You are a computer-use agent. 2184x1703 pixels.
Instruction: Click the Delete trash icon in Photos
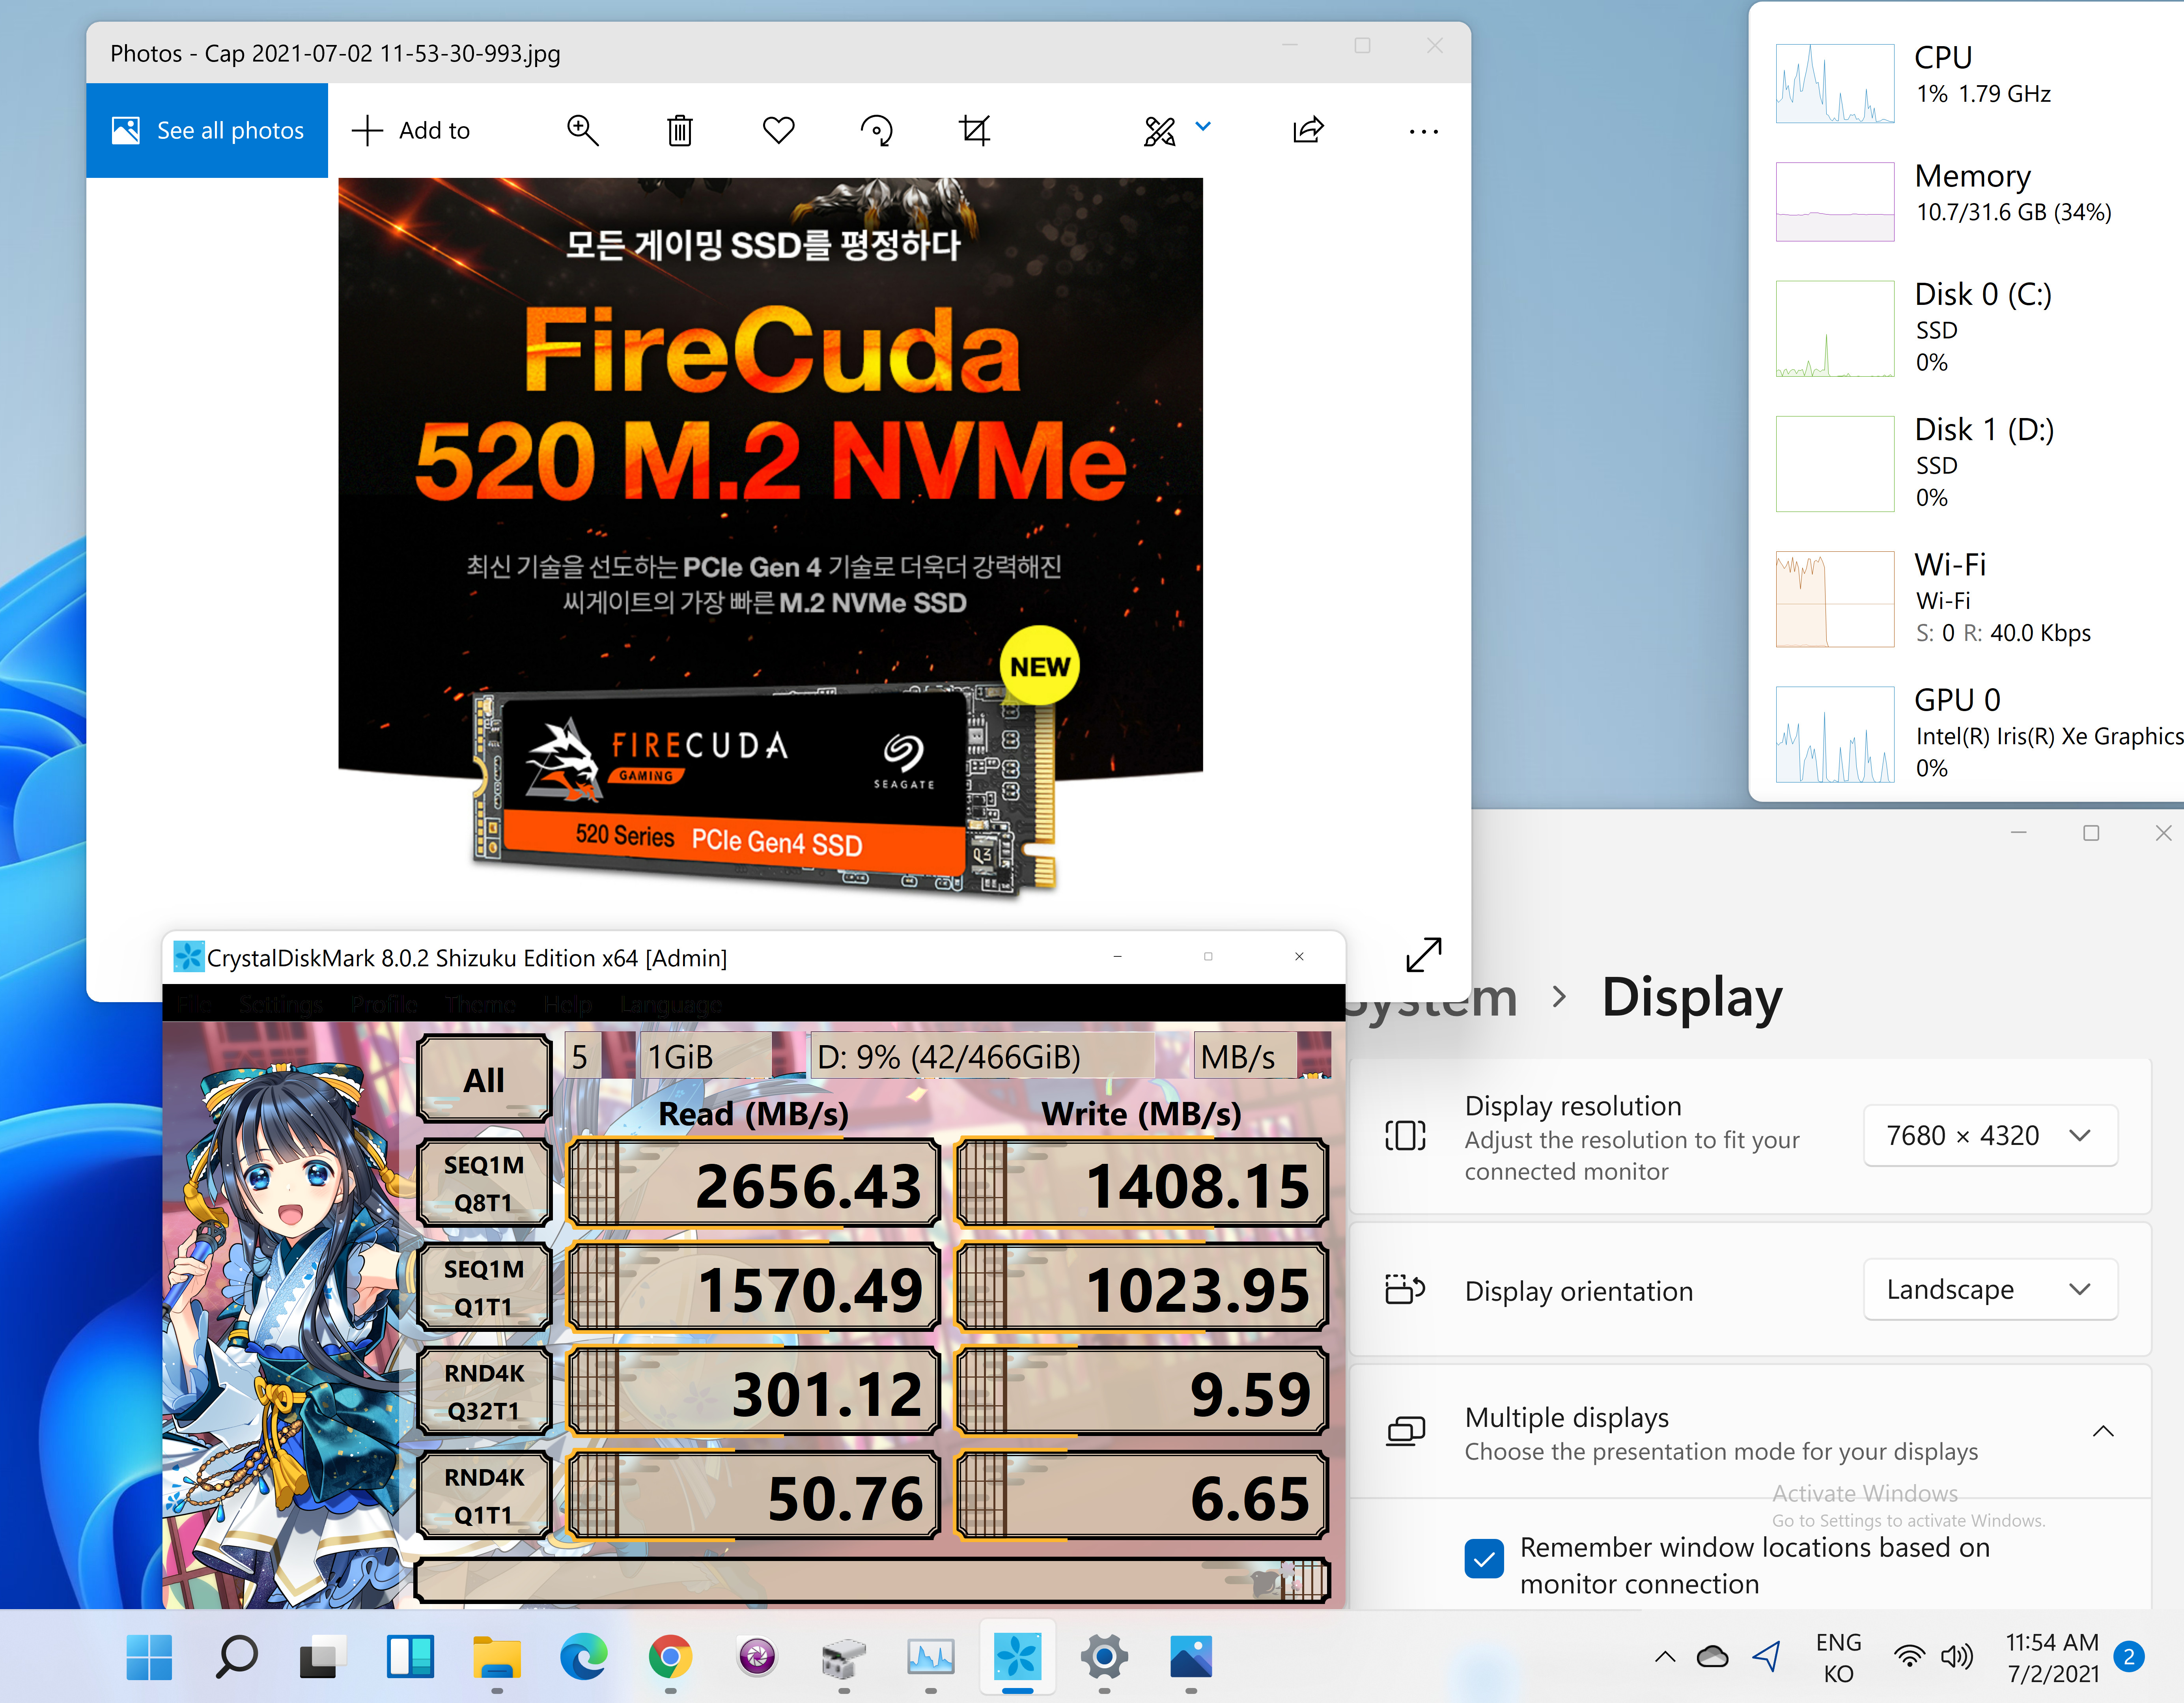pos(679,130)
